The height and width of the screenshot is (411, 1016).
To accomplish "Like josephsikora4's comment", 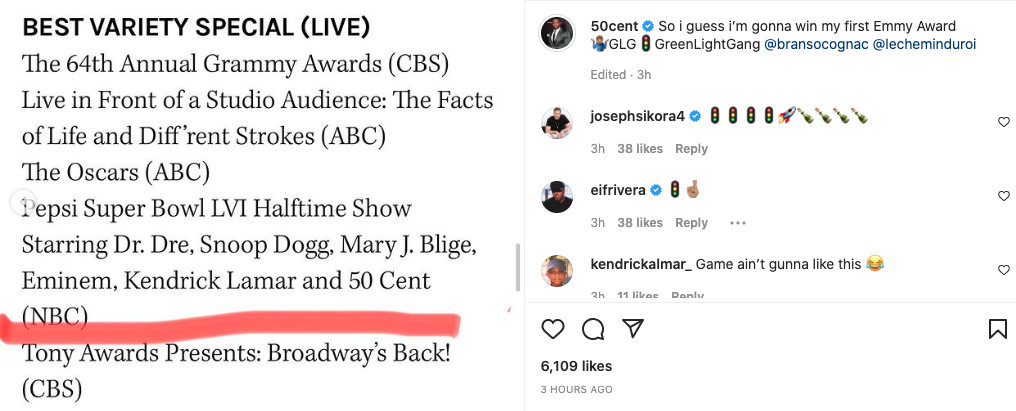I will (1004, 122).
